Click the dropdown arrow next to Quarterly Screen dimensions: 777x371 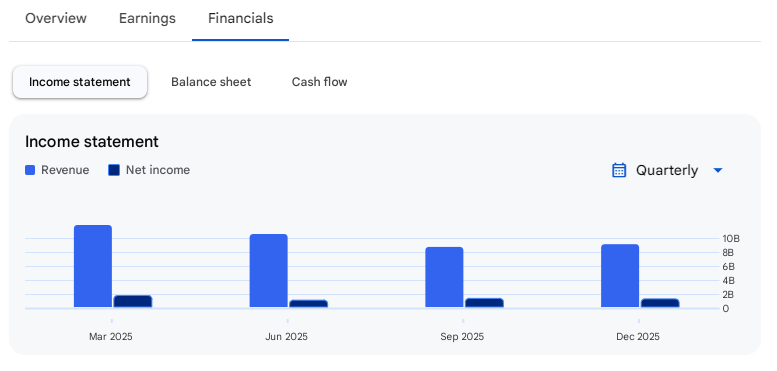point(718,170)
